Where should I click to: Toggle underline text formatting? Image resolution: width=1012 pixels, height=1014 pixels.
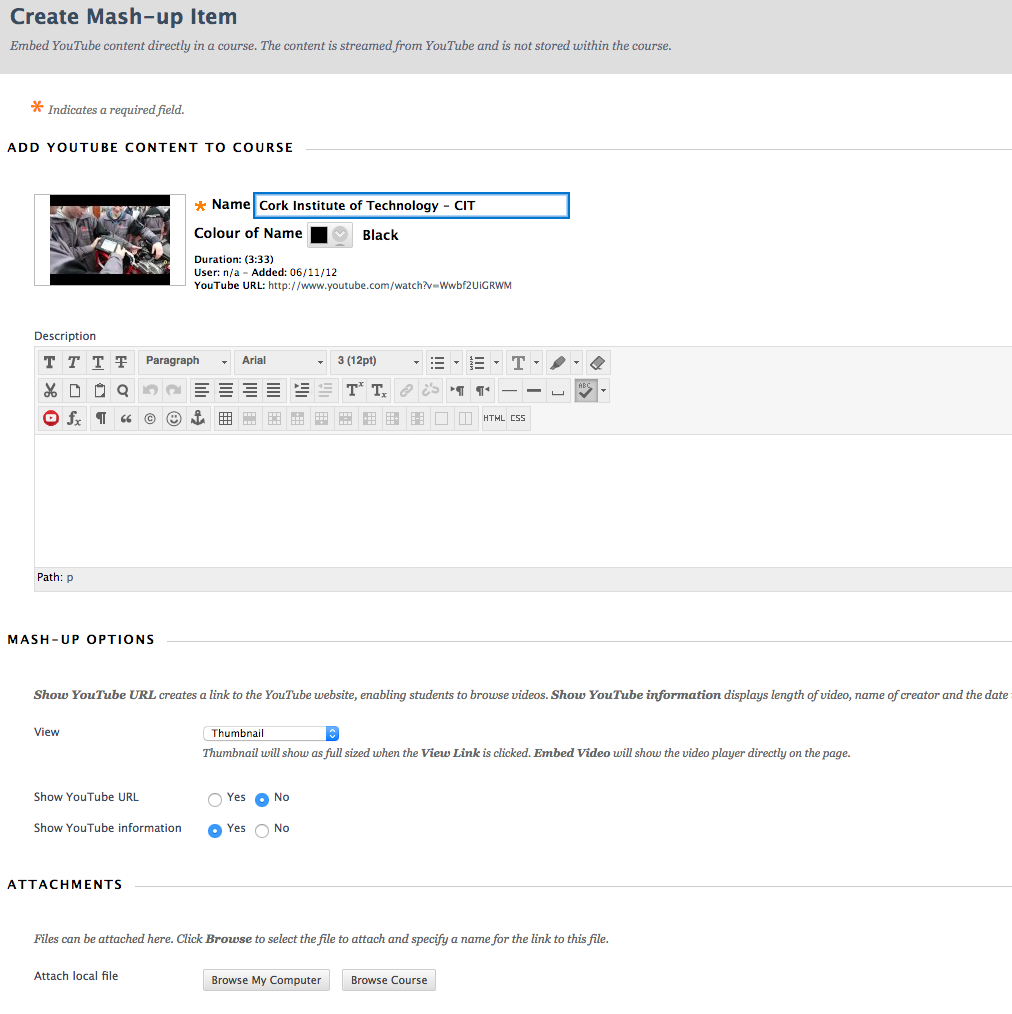(98, 363)
